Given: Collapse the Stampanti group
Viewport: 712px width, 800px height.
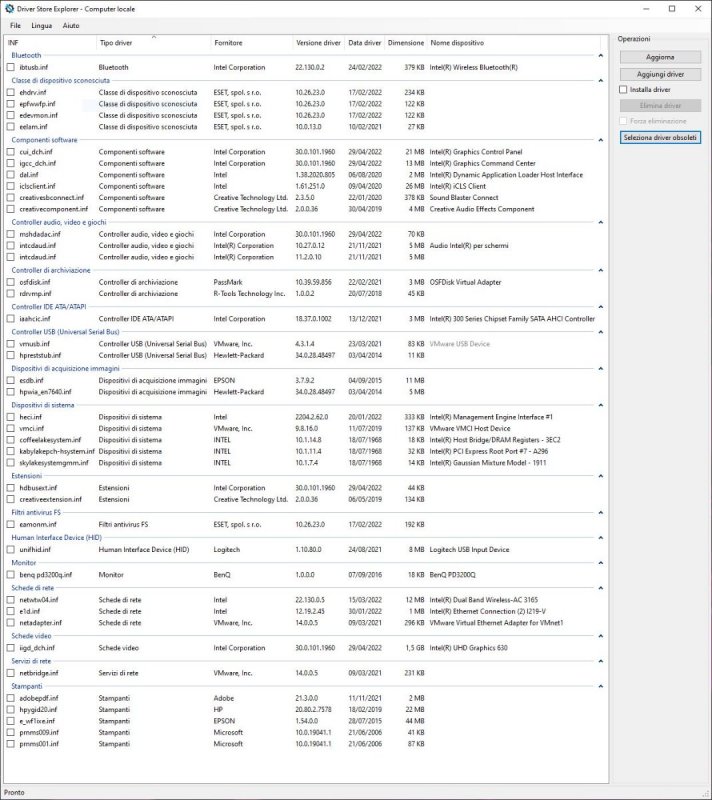Looking at the screenshot, I should (x=601, y=686).
